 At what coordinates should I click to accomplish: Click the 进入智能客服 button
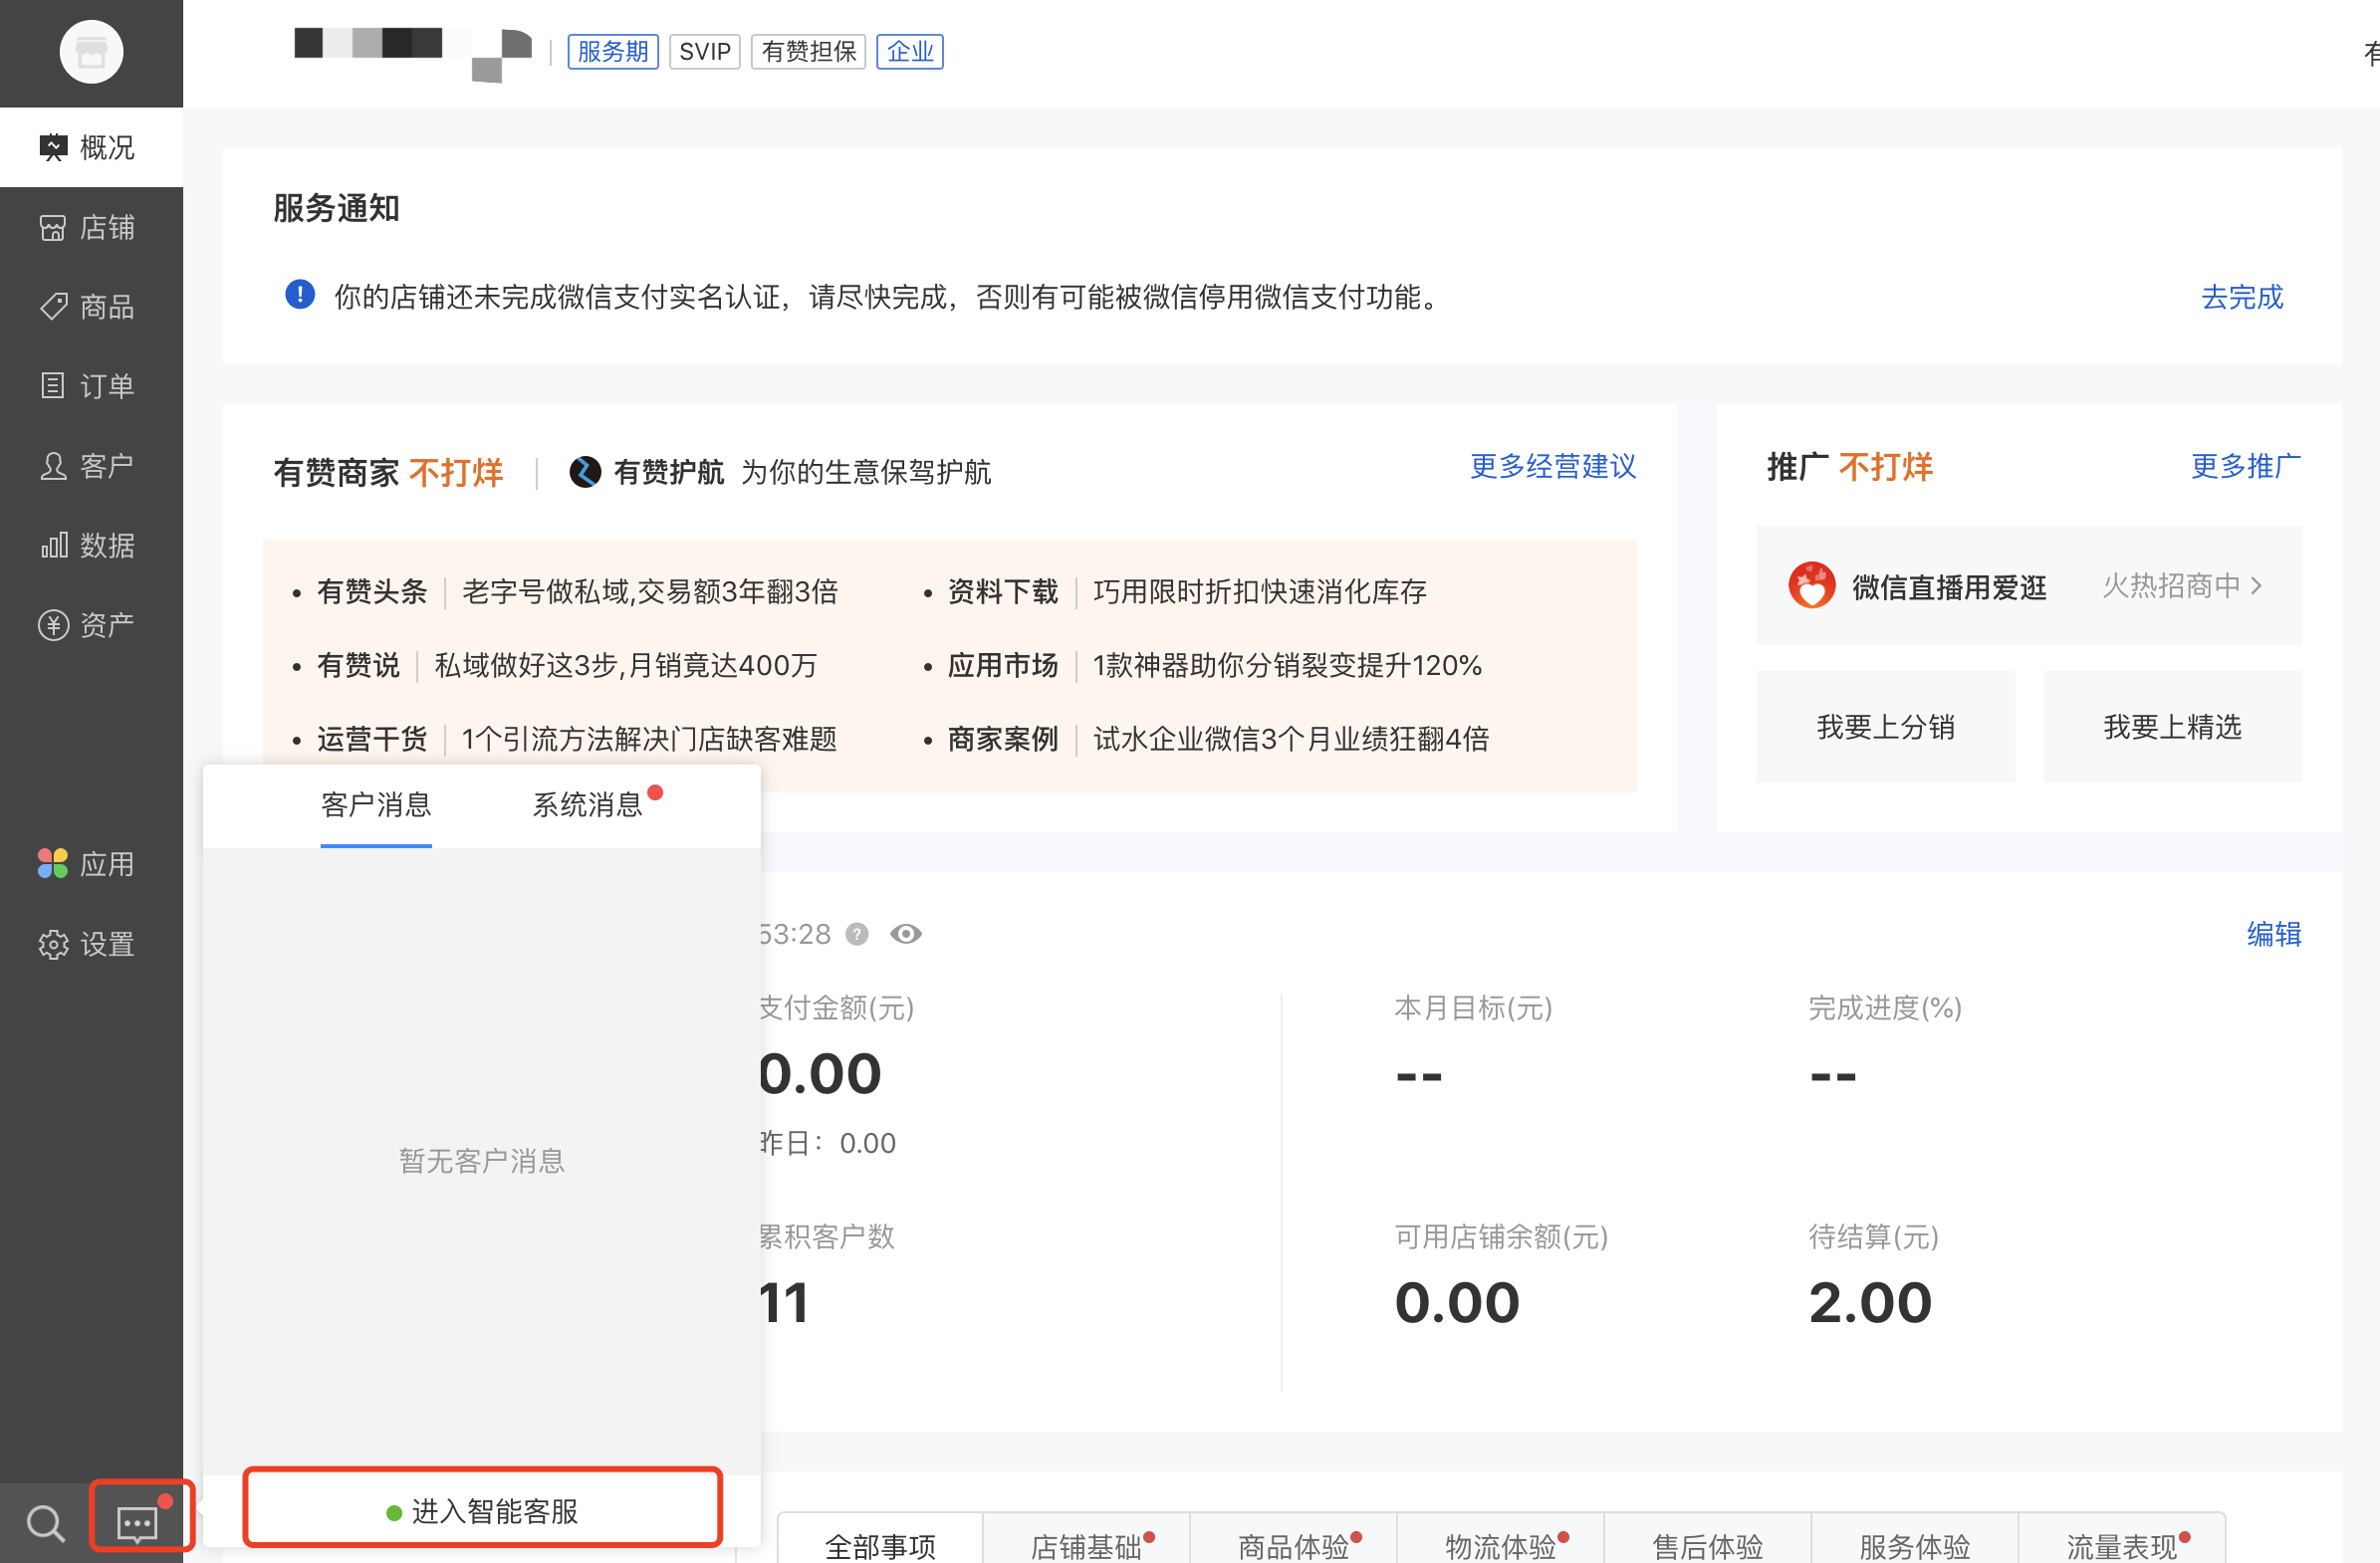tap(482, 1510)
